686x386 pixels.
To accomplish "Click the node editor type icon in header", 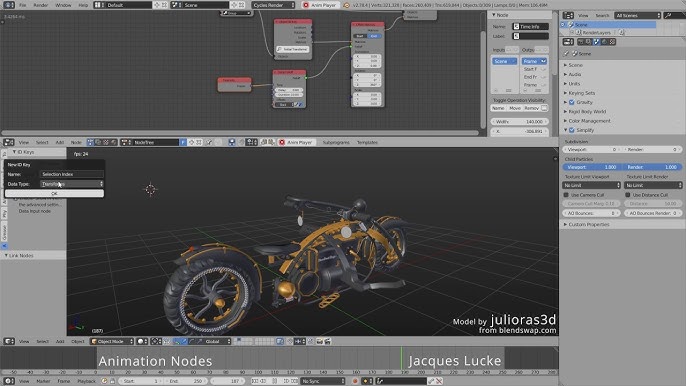I will (x=9, y=142).
